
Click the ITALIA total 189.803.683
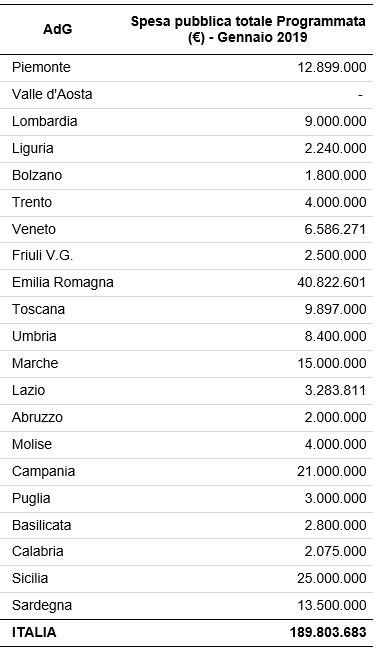tap(328, 633)
